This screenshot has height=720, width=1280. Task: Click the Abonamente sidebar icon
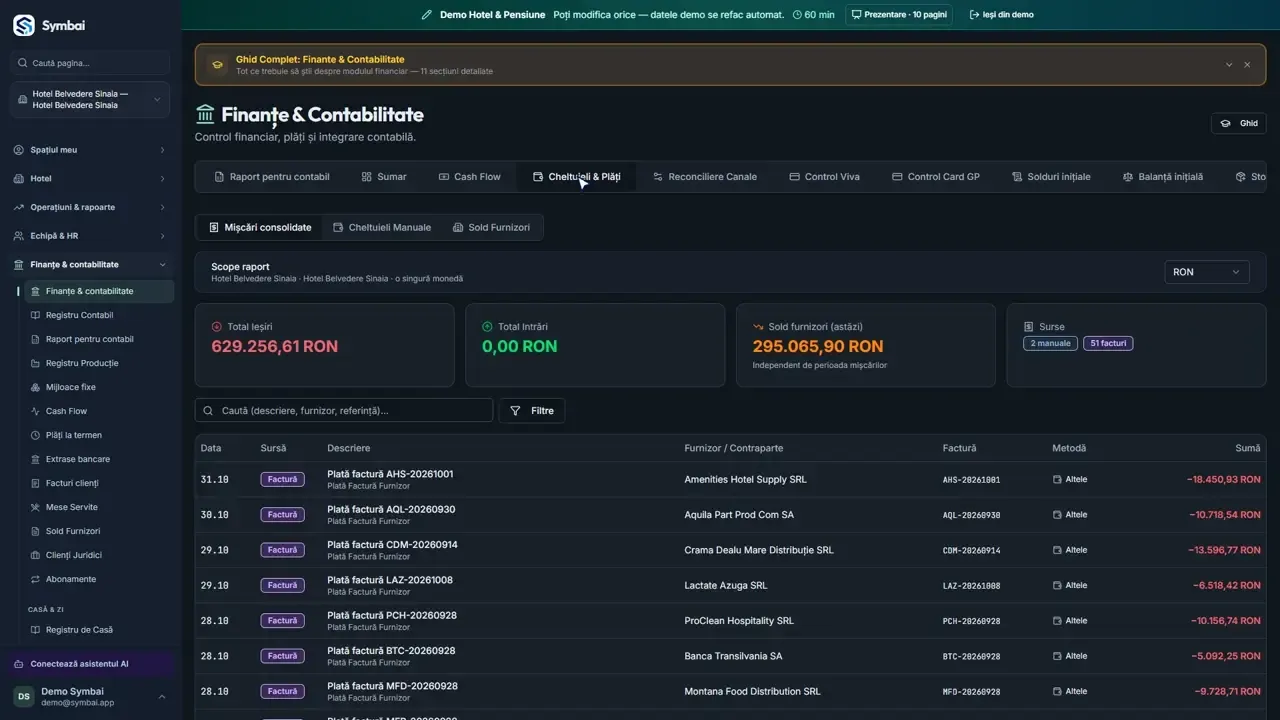pos(36,579)
